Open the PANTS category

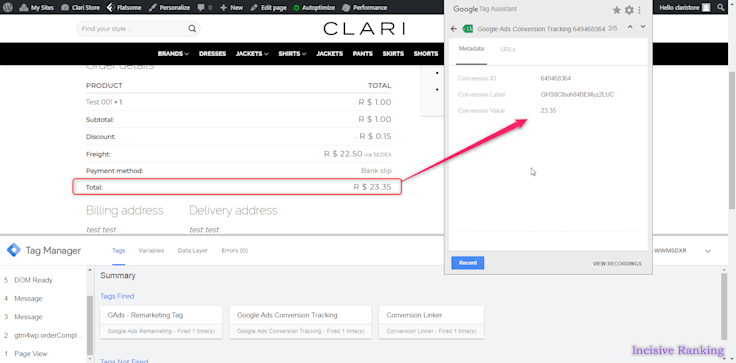coord(363,54)
